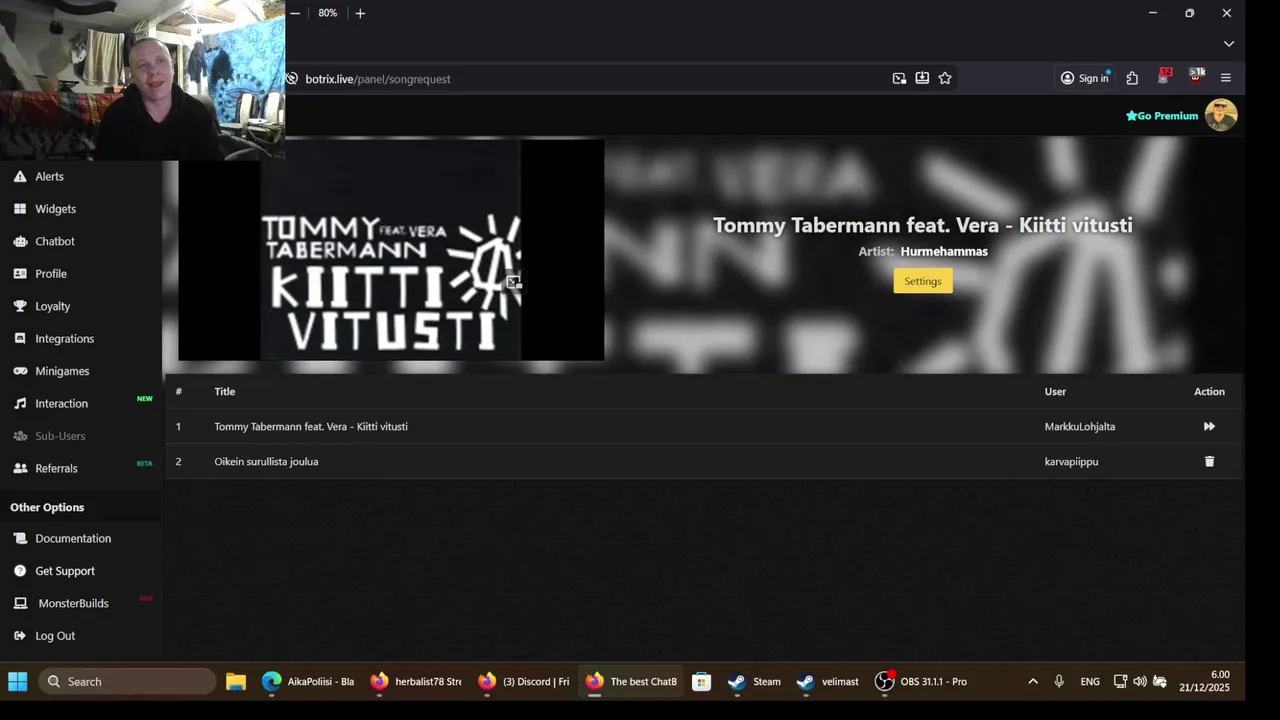Click the browser Sign in button
The width and height of the screenshot is (1280, 720).
[1085, 78]
